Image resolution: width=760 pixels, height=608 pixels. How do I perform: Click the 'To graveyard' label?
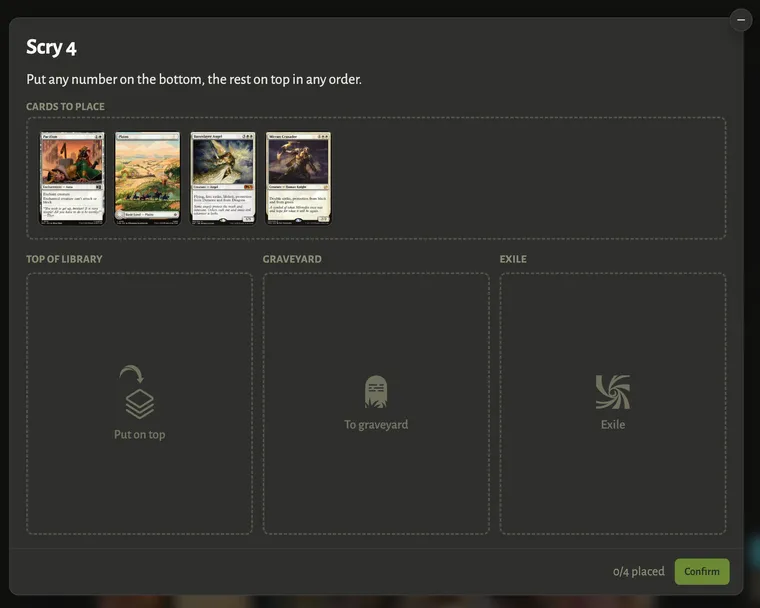(376, 425)
